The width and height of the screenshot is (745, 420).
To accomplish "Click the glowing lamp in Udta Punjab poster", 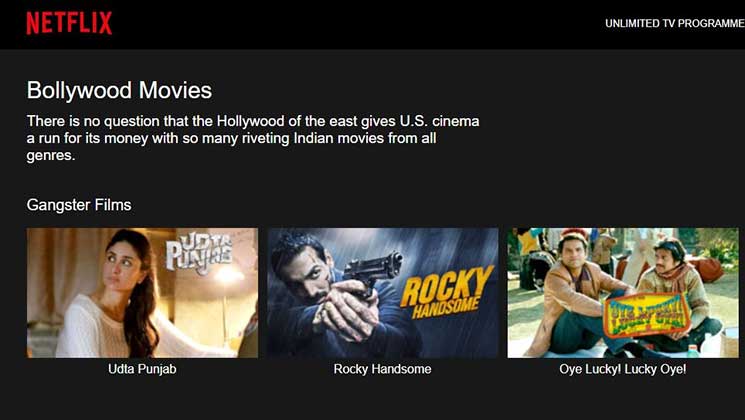I will click(x=227, y=275).
